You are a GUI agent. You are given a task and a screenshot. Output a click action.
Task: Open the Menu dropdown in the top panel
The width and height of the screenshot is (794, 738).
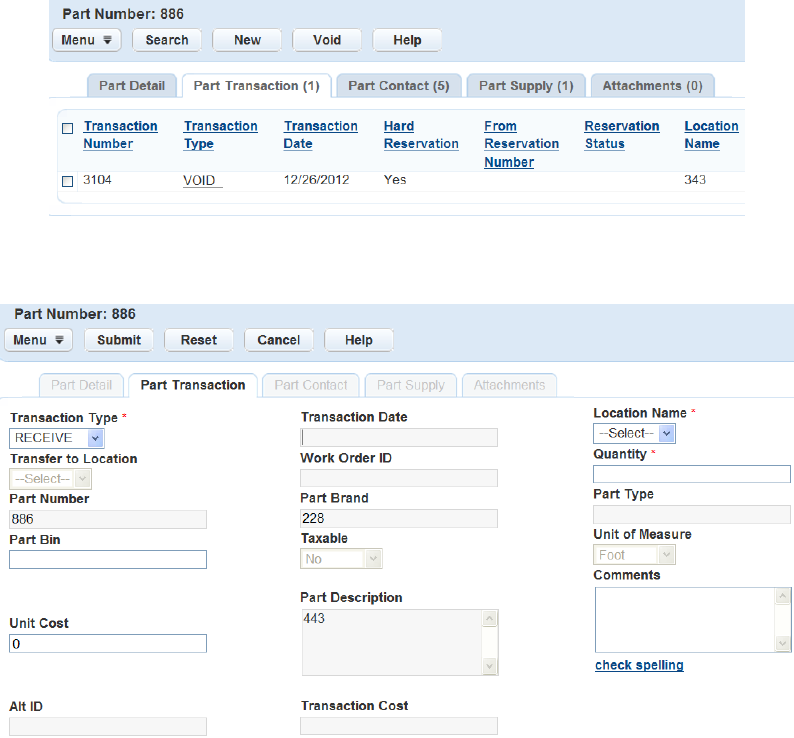coord(86,40)
